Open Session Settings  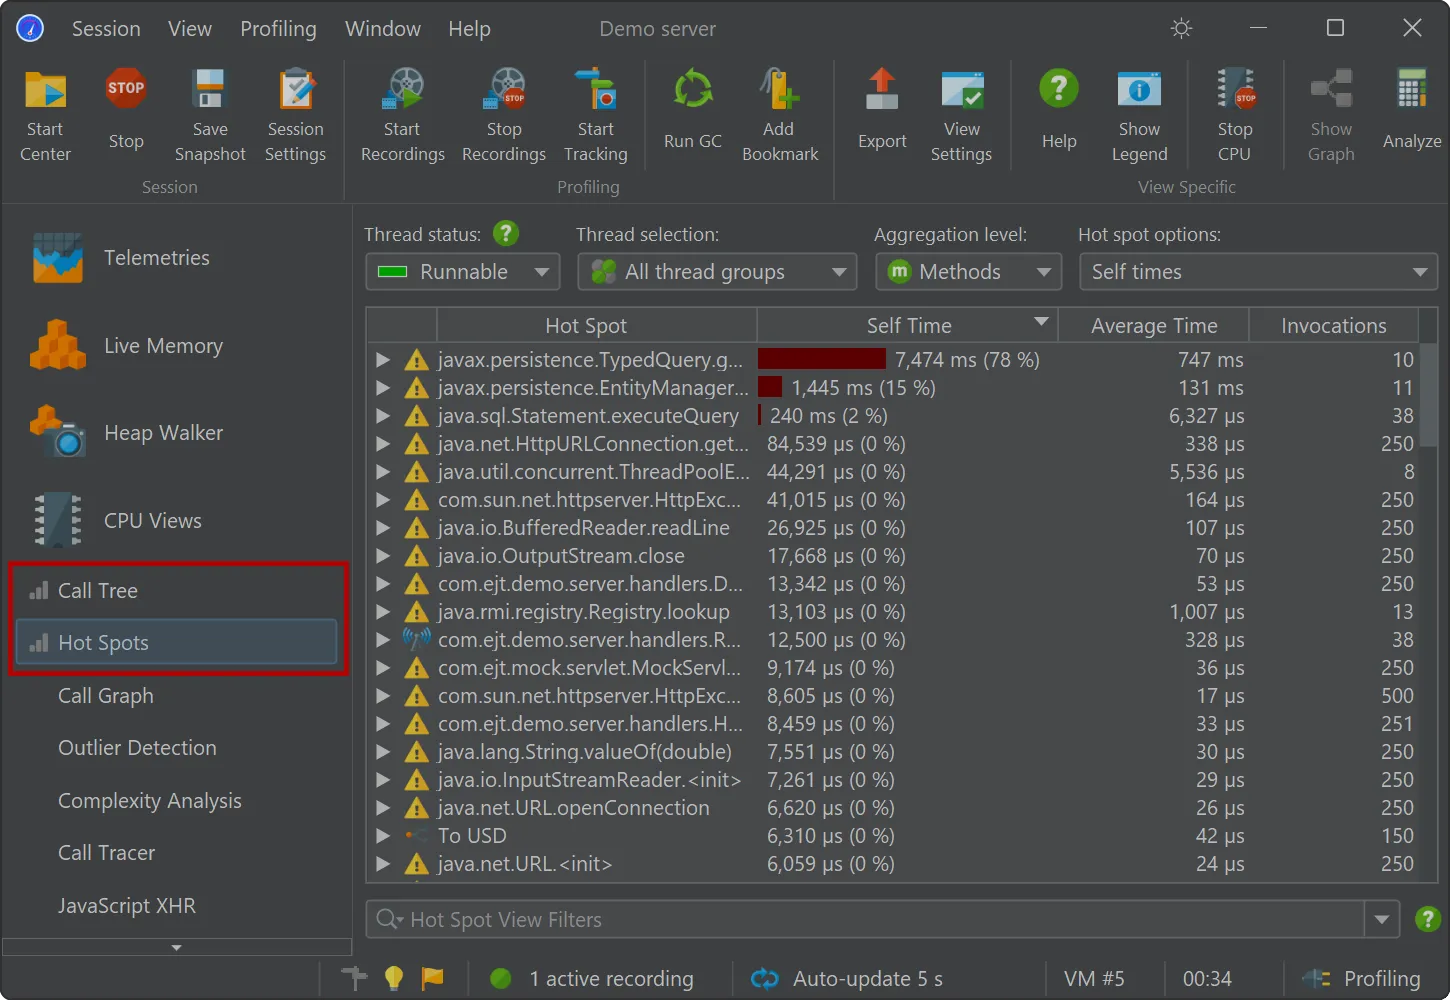[x=296, y=115]
